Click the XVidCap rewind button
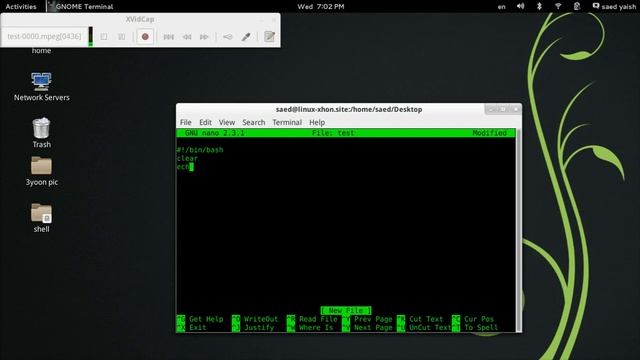This screenshot has width=640, height=360. 187,37
